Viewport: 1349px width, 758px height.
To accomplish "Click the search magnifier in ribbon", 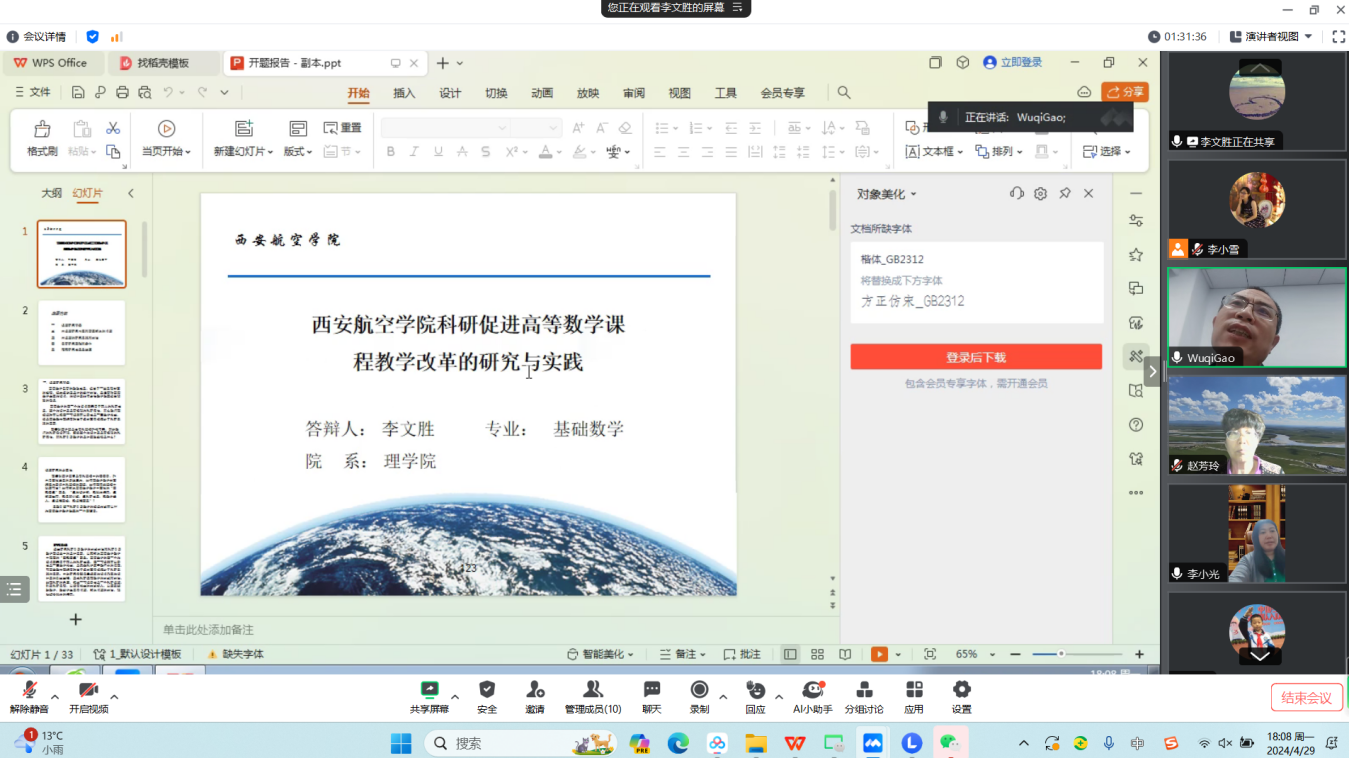I will 844,93.
